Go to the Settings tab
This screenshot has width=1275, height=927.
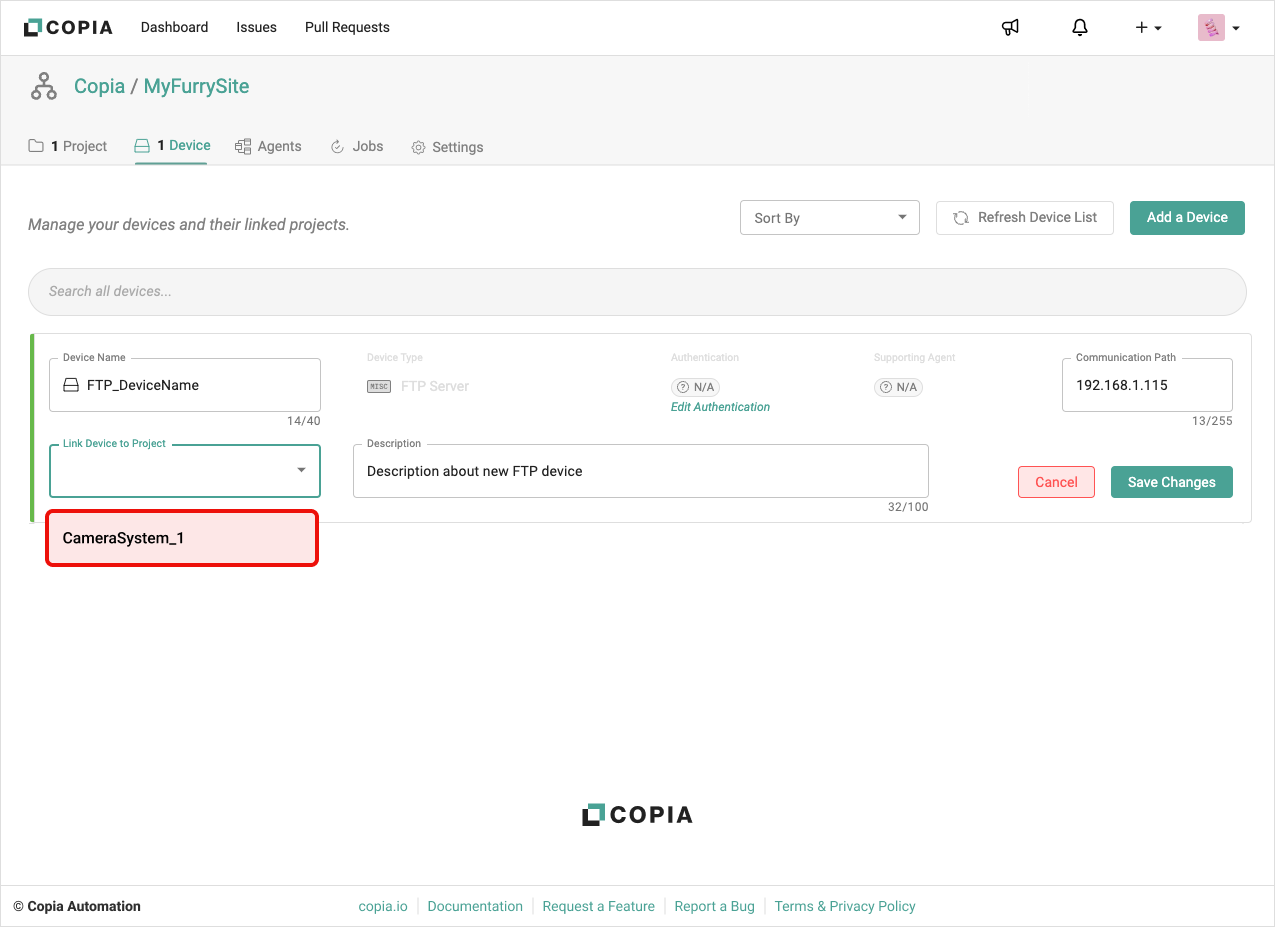(x=447, y=147)
